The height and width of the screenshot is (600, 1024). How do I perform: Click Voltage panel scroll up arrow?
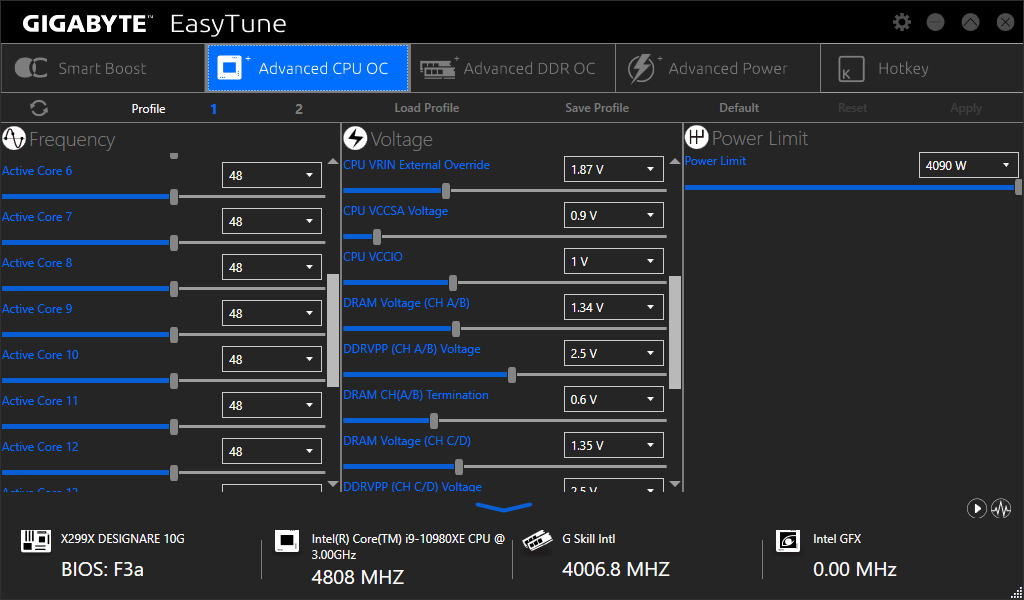(675, 161)
